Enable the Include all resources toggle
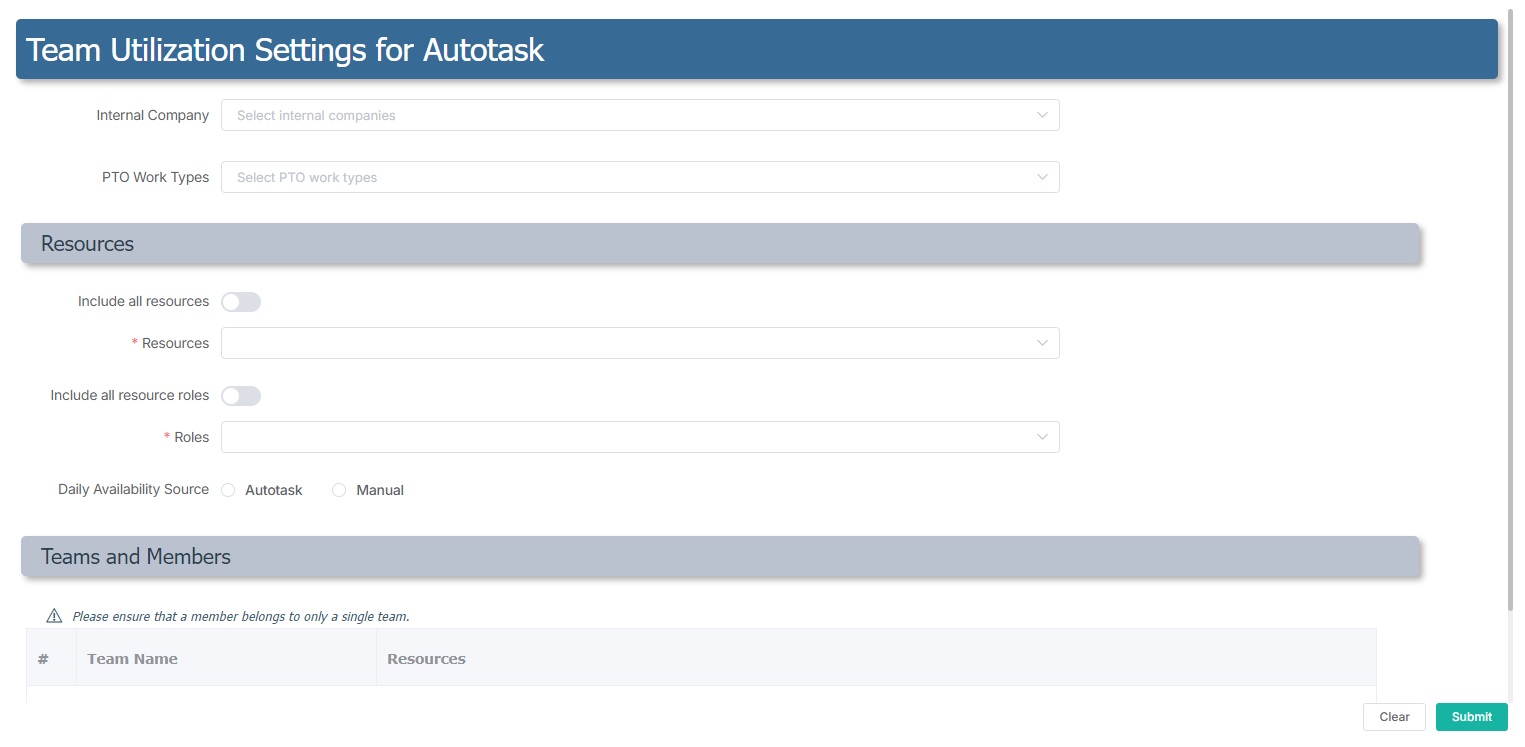1525x747 pixels. (241, 301)
